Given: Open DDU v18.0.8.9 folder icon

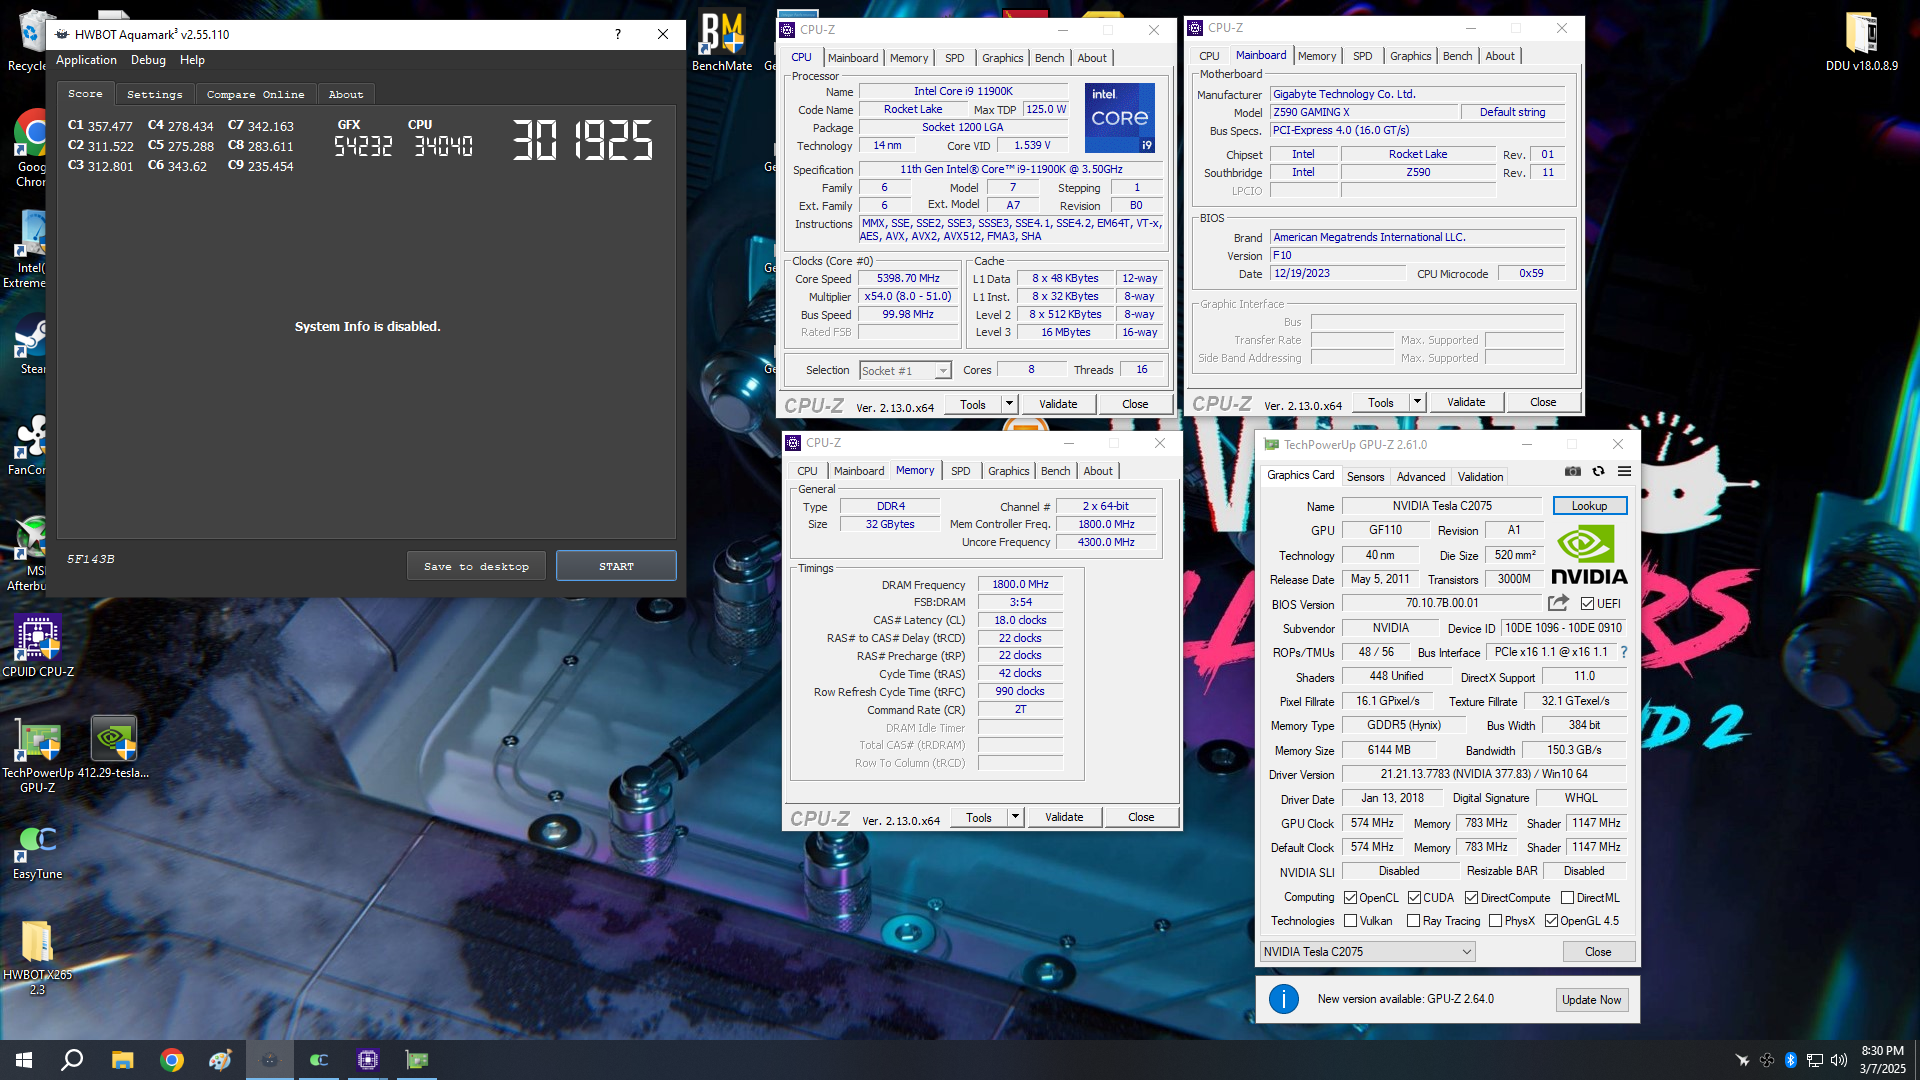Looking at the screenshot, I should [x=1861, y=42].
